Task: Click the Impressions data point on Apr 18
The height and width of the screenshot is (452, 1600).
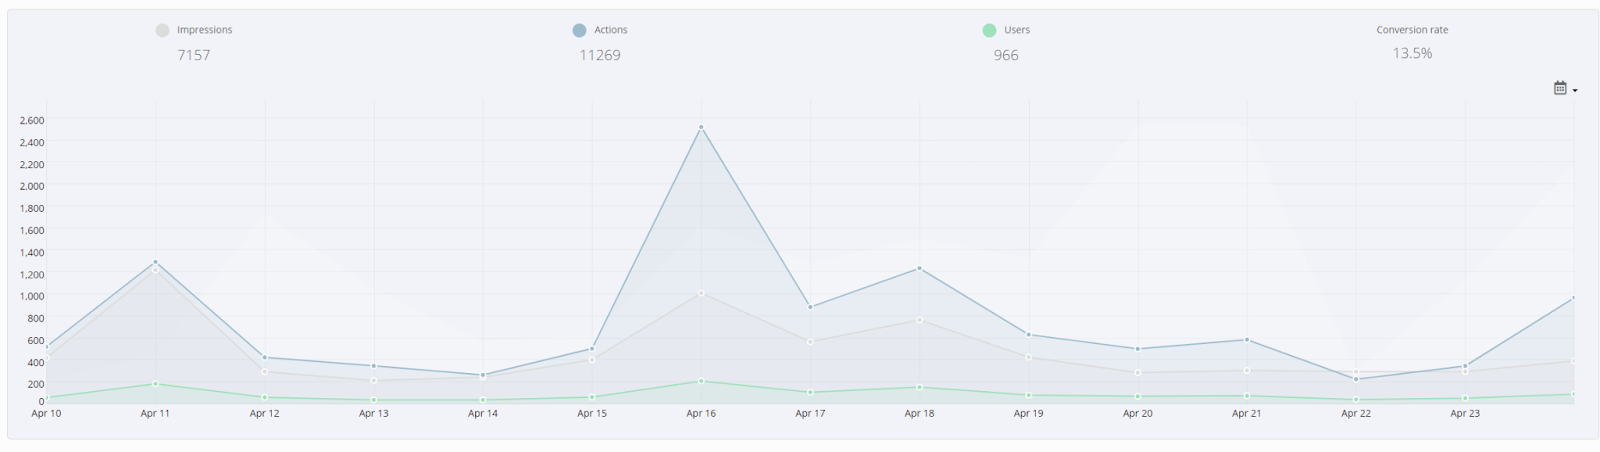Action: click(x=919, y=320)
